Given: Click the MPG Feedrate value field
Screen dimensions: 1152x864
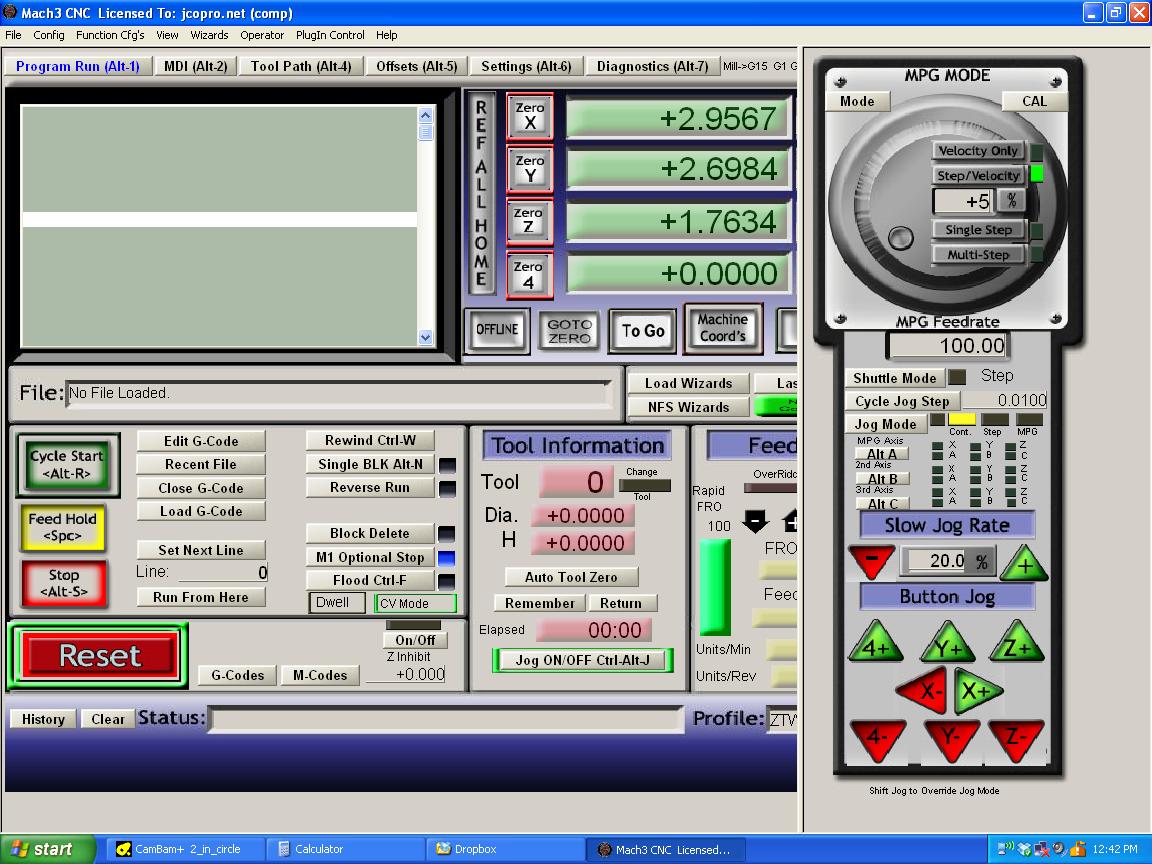Looking at the screenshot, I should tap(947, 346).
